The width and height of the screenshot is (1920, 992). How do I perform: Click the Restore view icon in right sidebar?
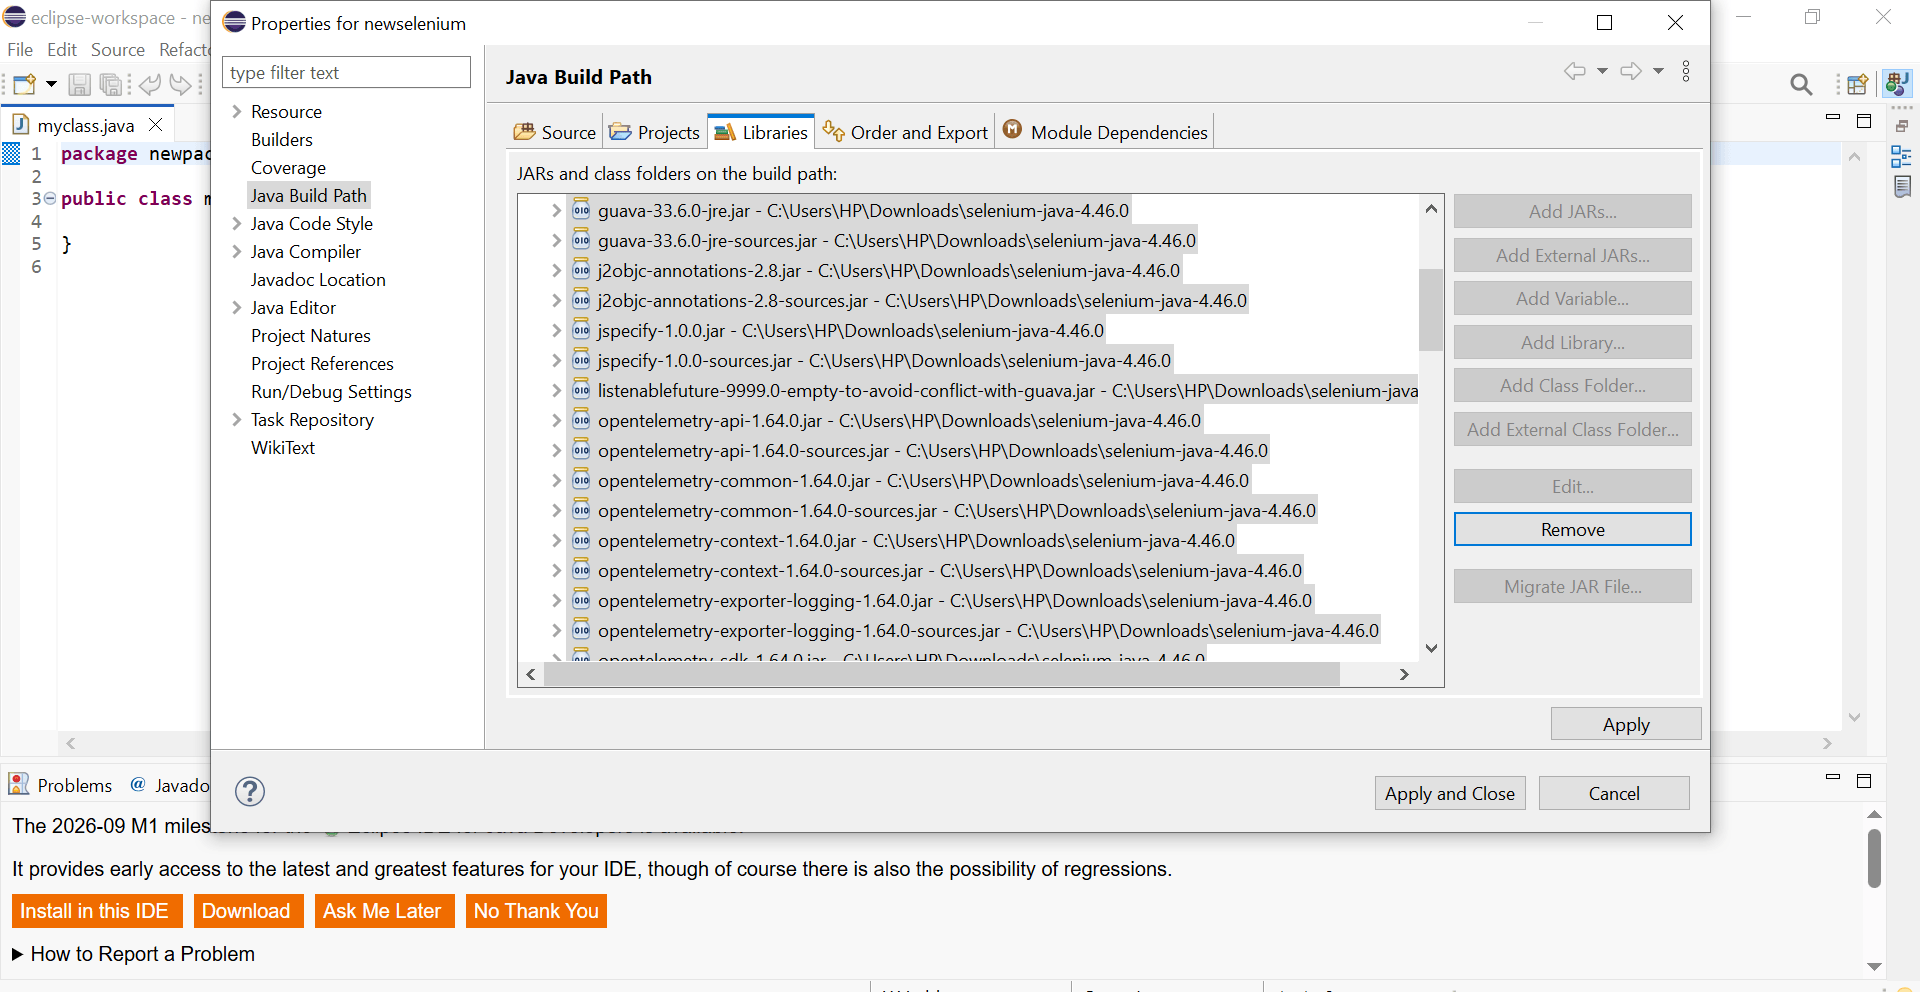1902,126
